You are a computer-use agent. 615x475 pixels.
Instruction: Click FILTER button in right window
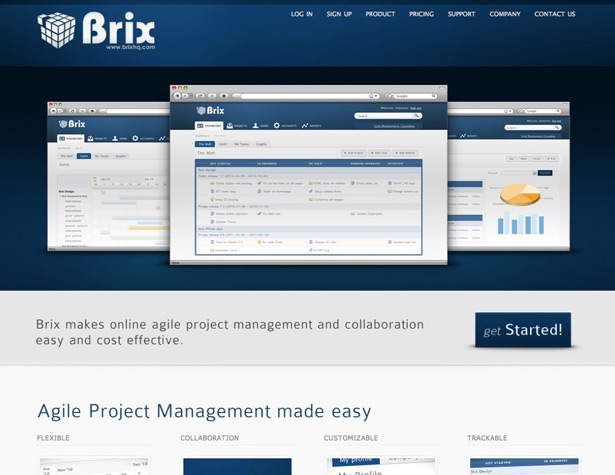pyautogui.click(x=545, y=173)
